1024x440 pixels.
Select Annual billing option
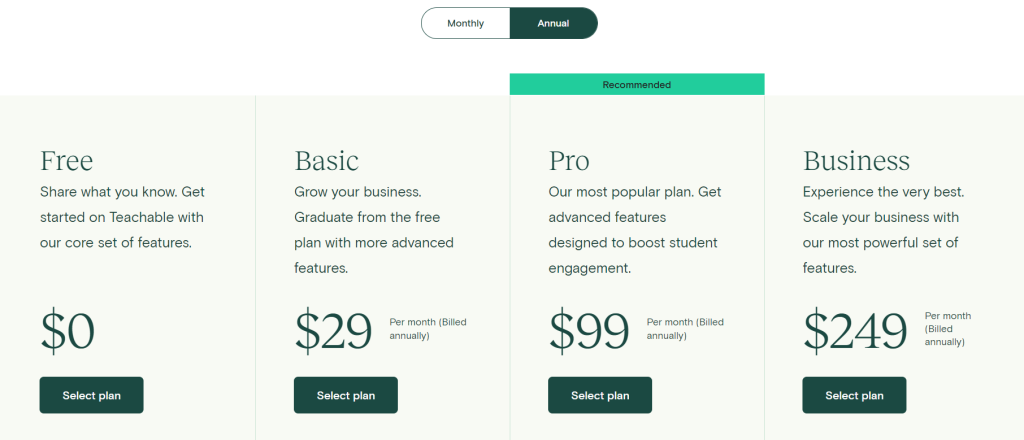click(553, 24)
